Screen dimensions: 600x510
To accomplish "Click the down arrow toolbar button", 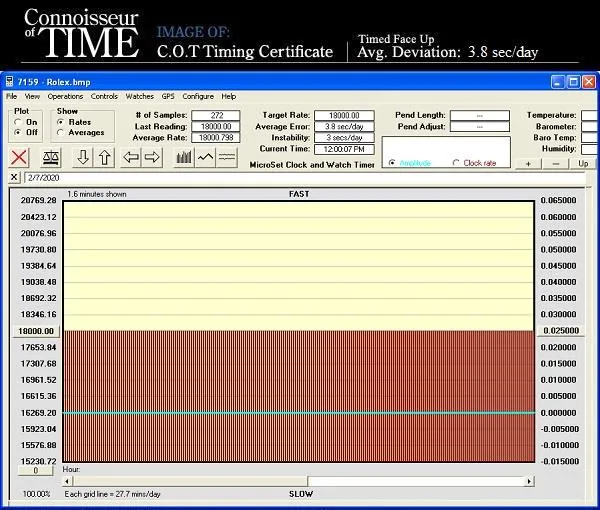I will [x=83, y=157].
